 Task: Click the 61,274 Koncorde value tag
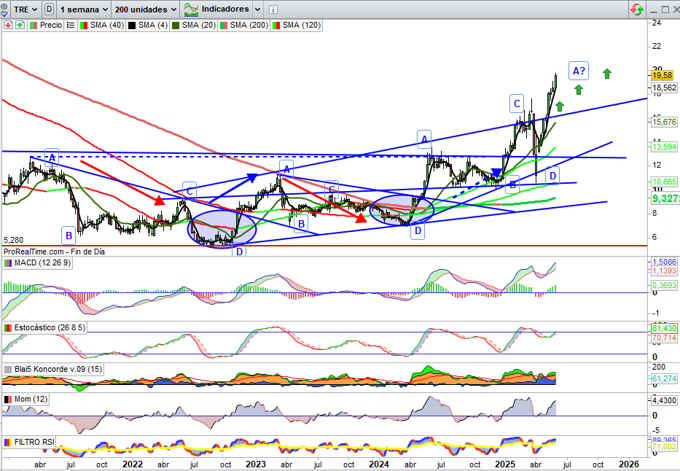click(x=664, y=379)
